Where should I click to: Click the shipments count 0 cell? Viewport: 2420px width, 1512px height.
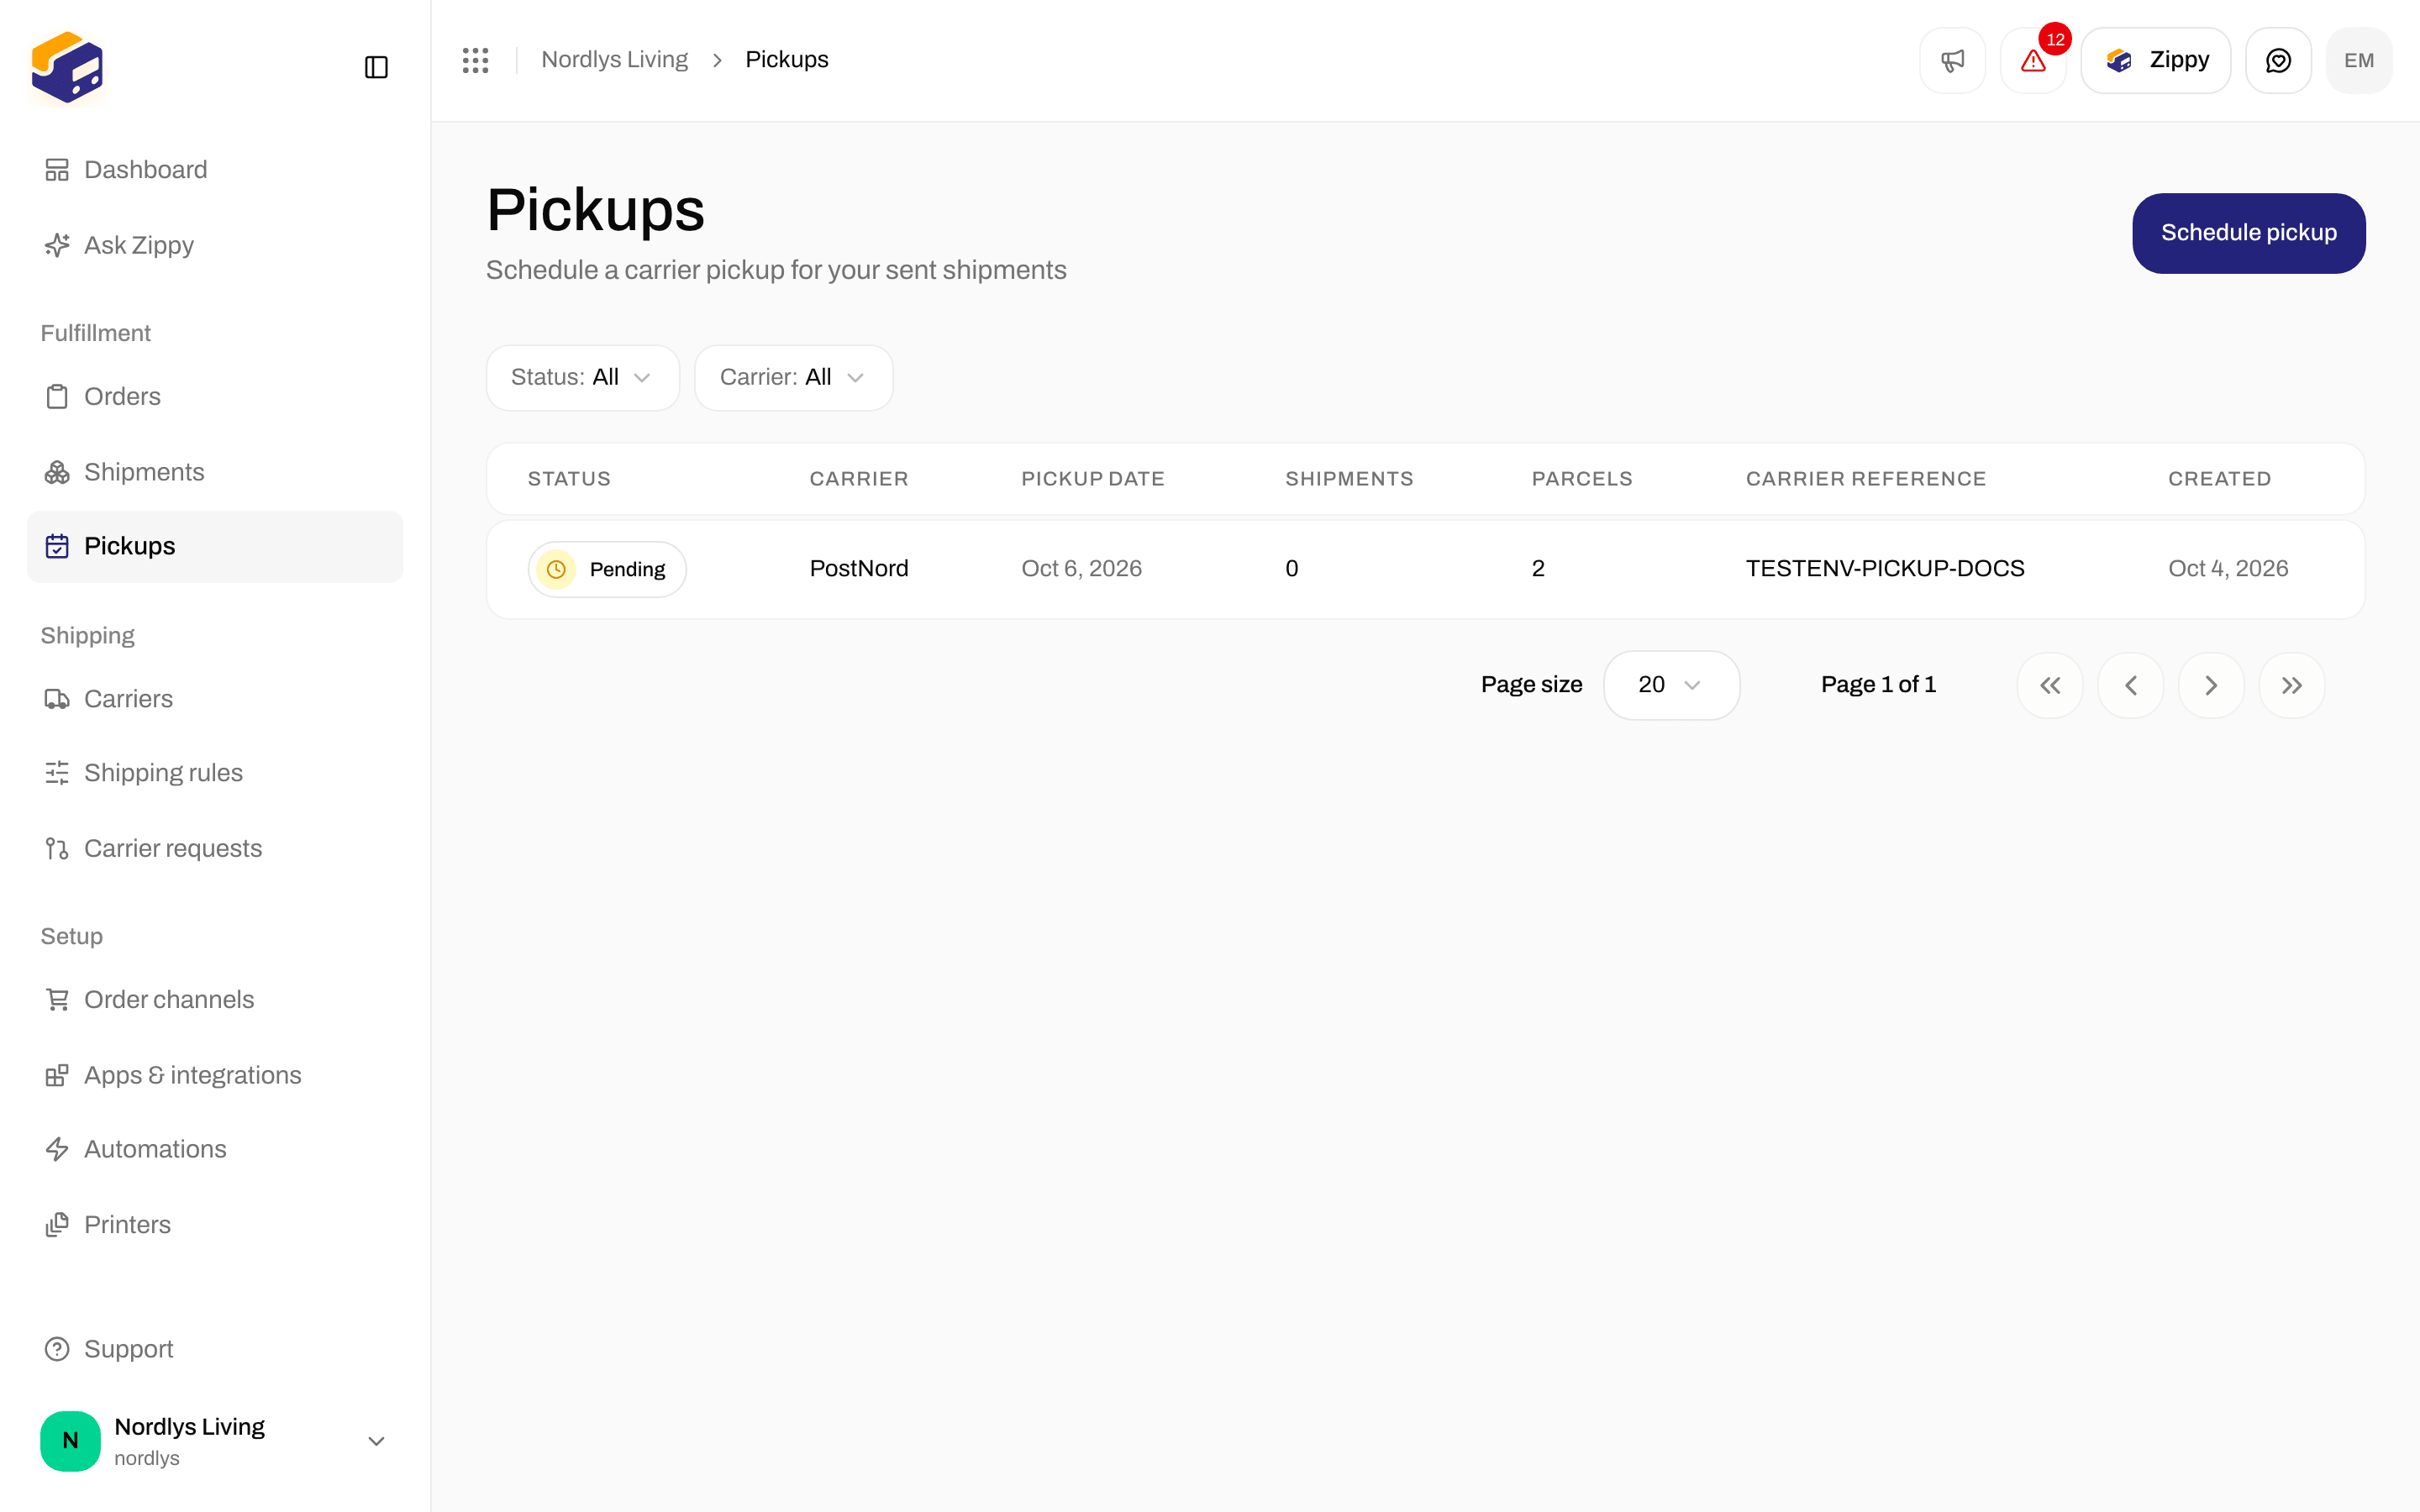[x=1291, y=569]
